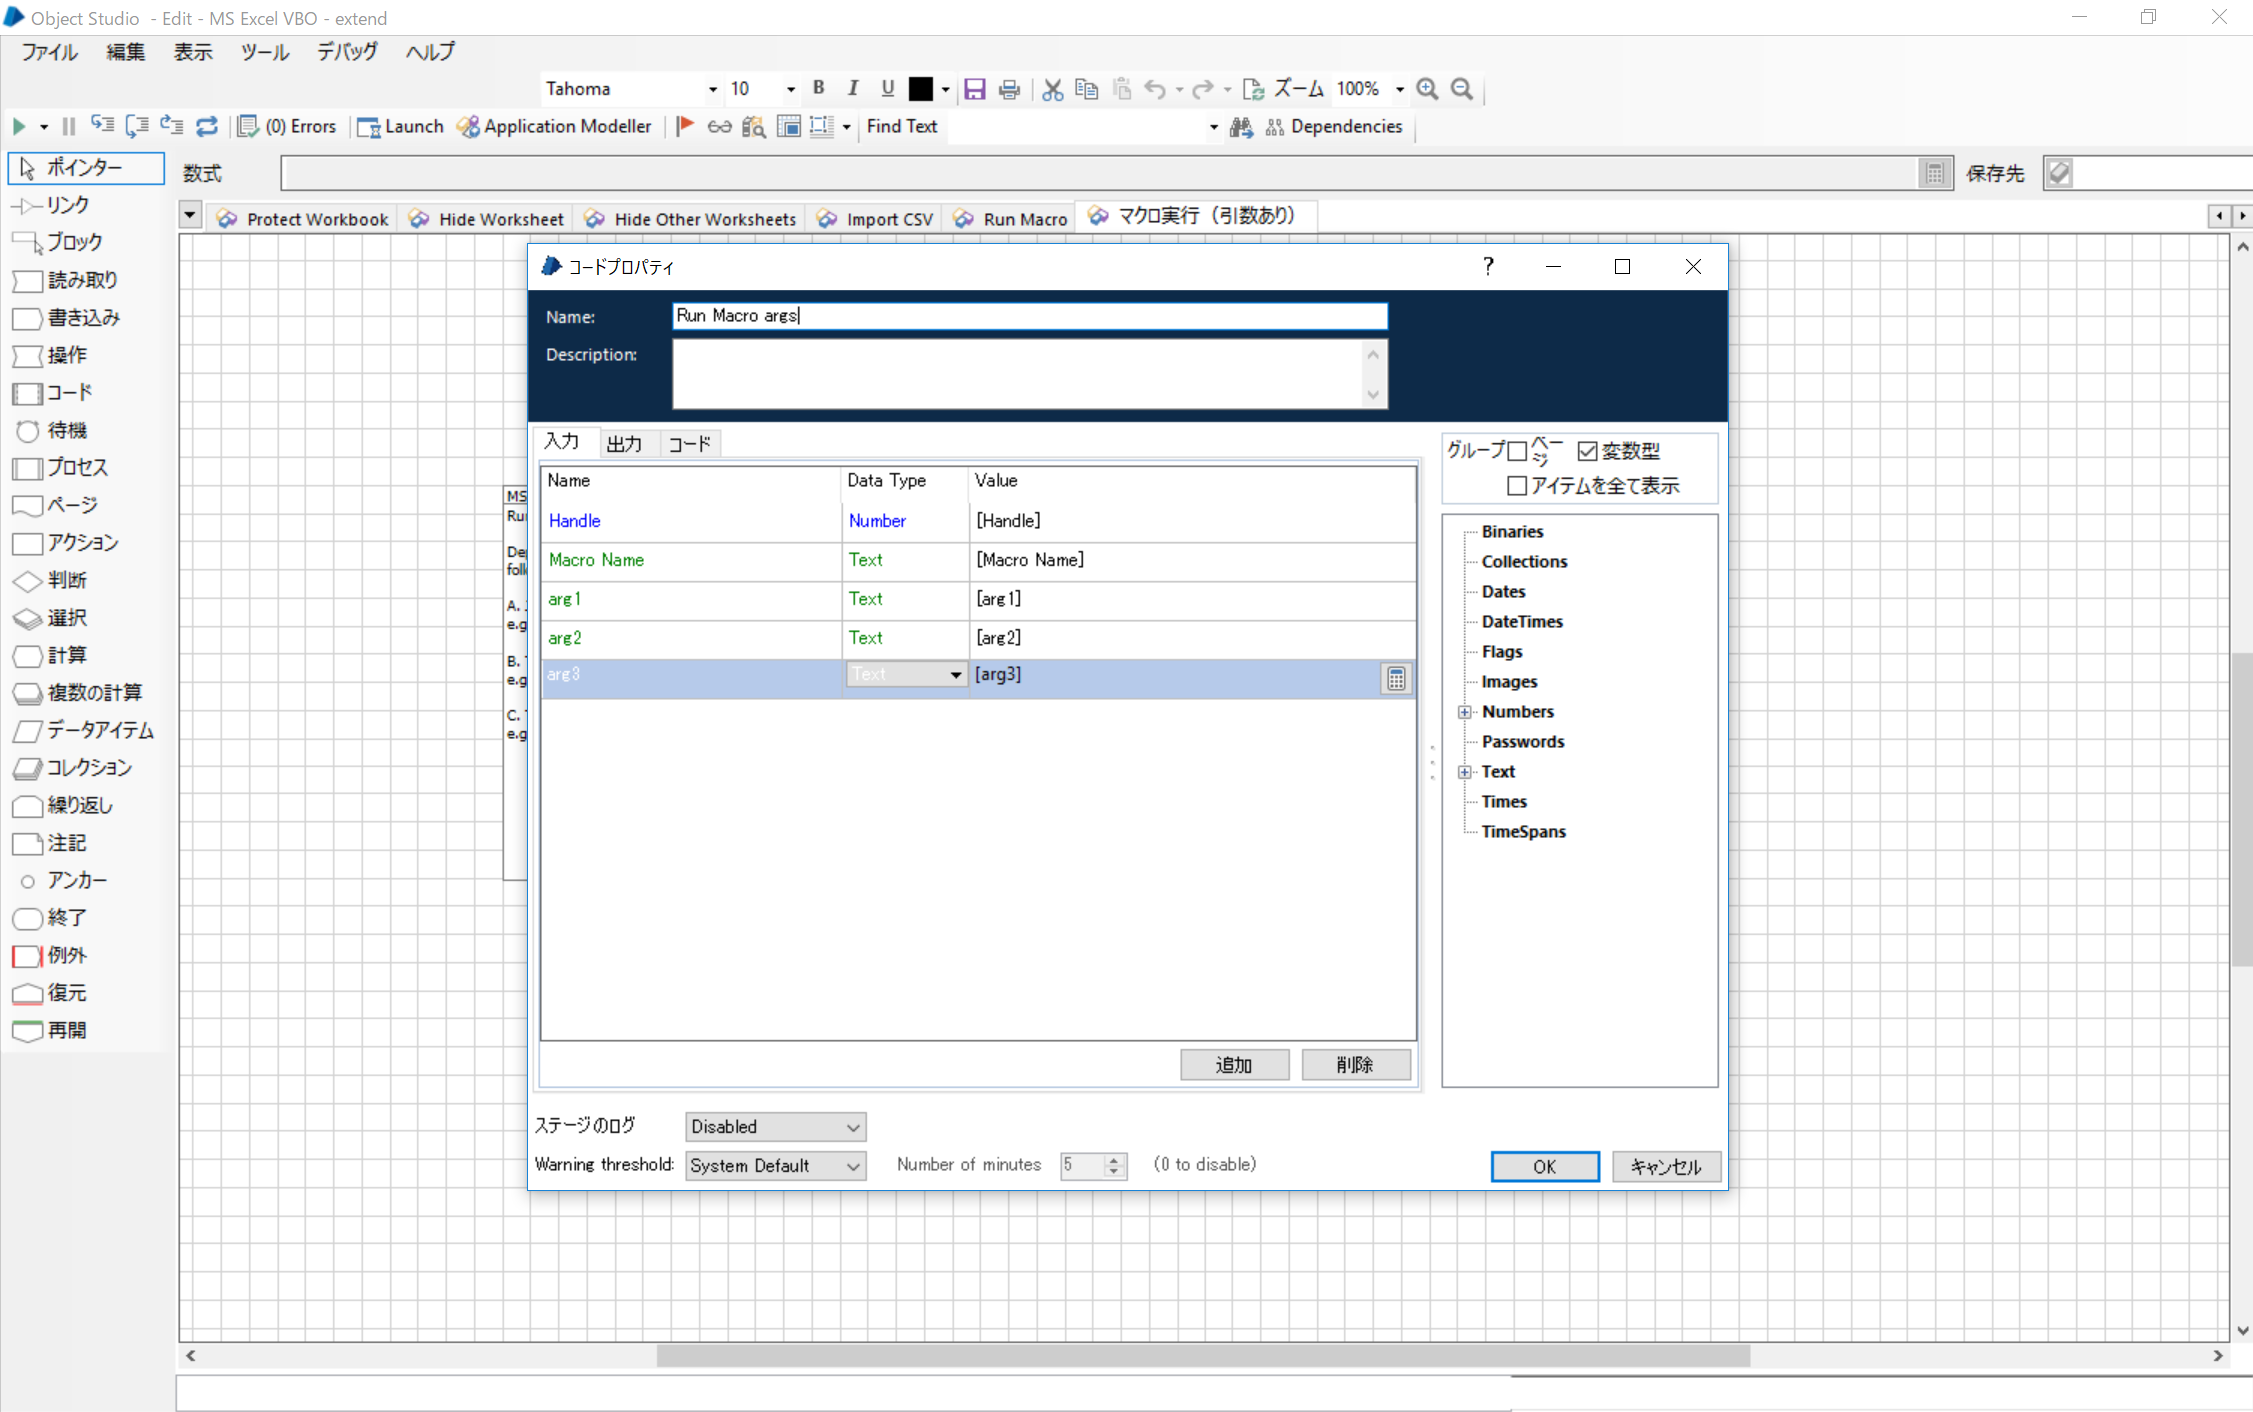
Task: Click the Pause debug icon
Action: click(68, 126)
